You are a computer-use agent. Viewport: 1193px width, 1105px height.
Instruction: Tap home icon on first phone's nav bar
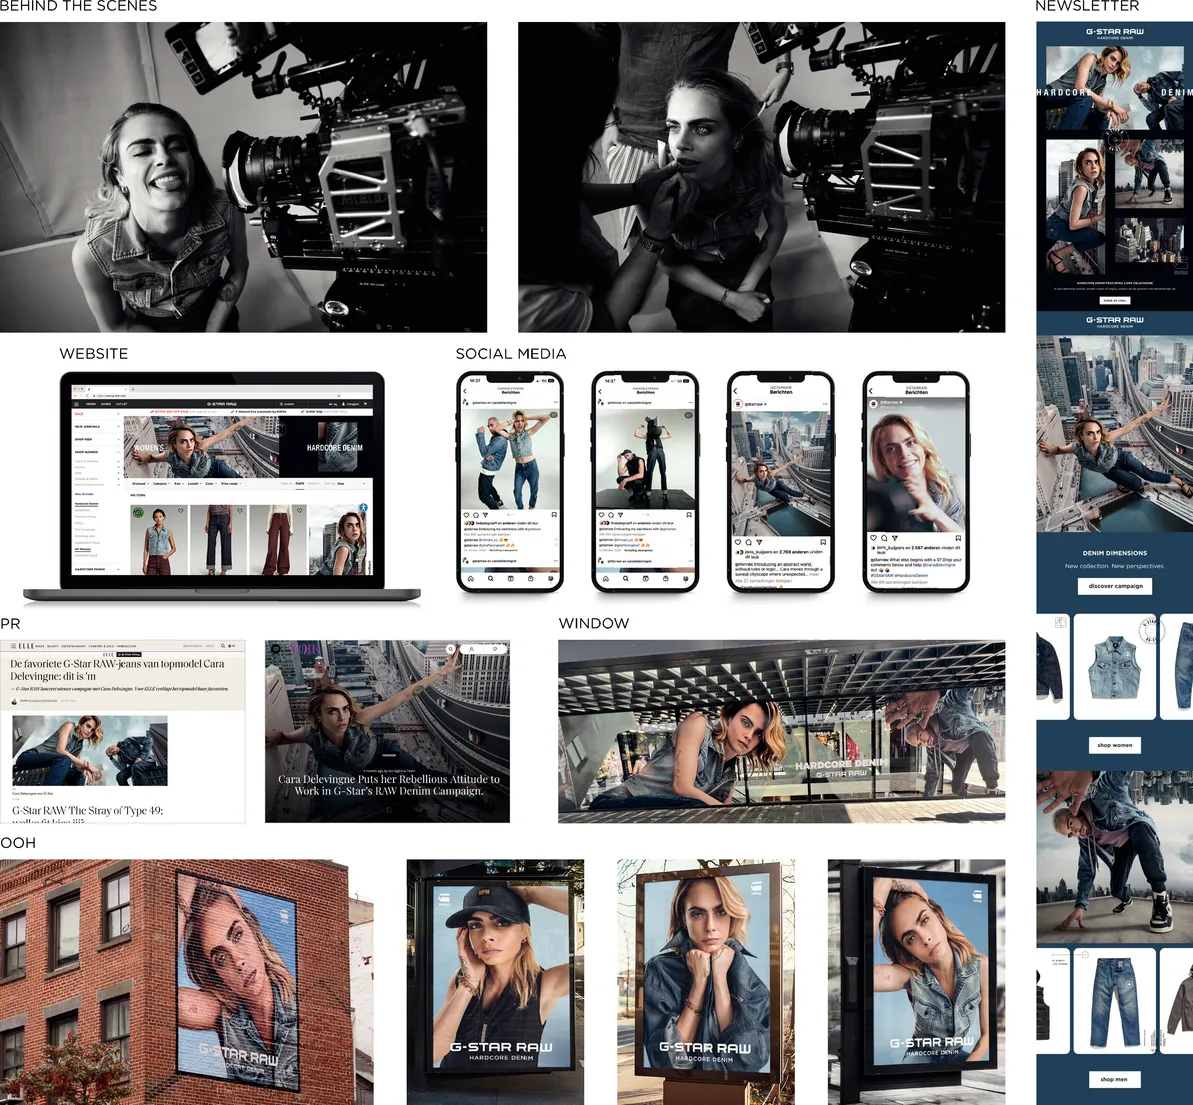pyautogui.click(x=471, y=578)
